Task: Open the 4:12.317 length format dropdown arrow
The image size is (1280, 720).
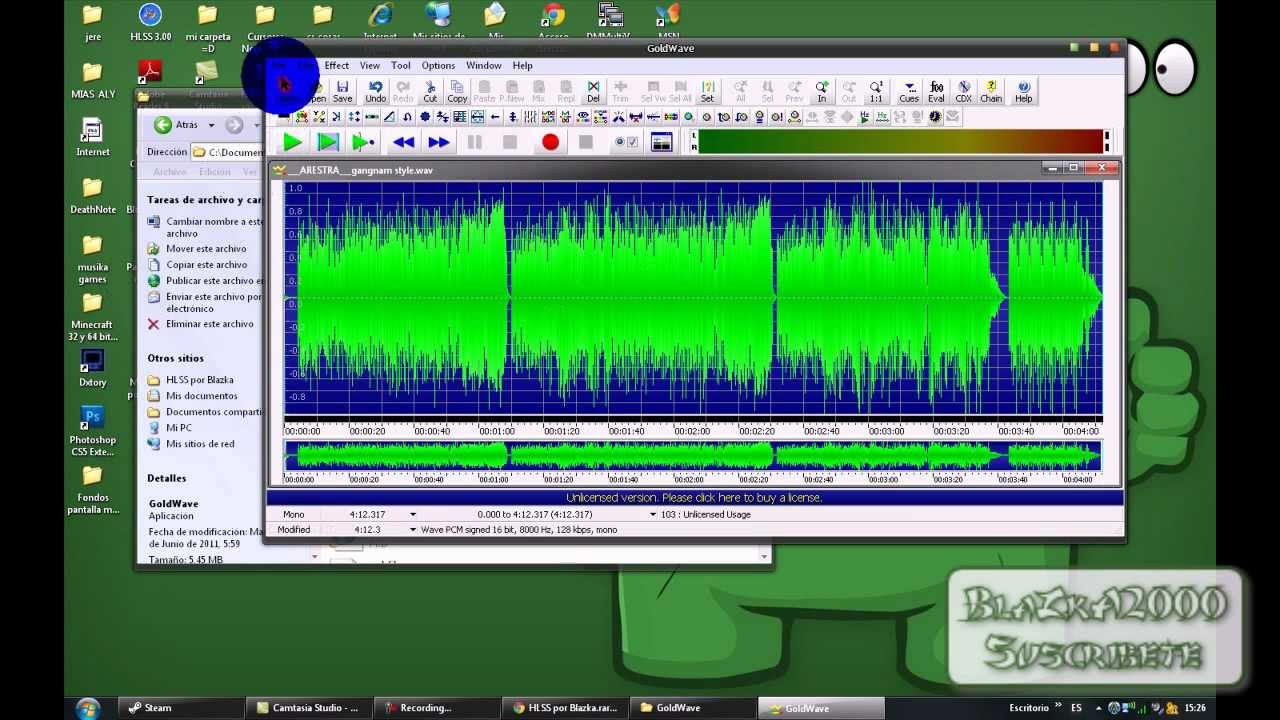Action: pyautogui.click(x=412, y=514)
